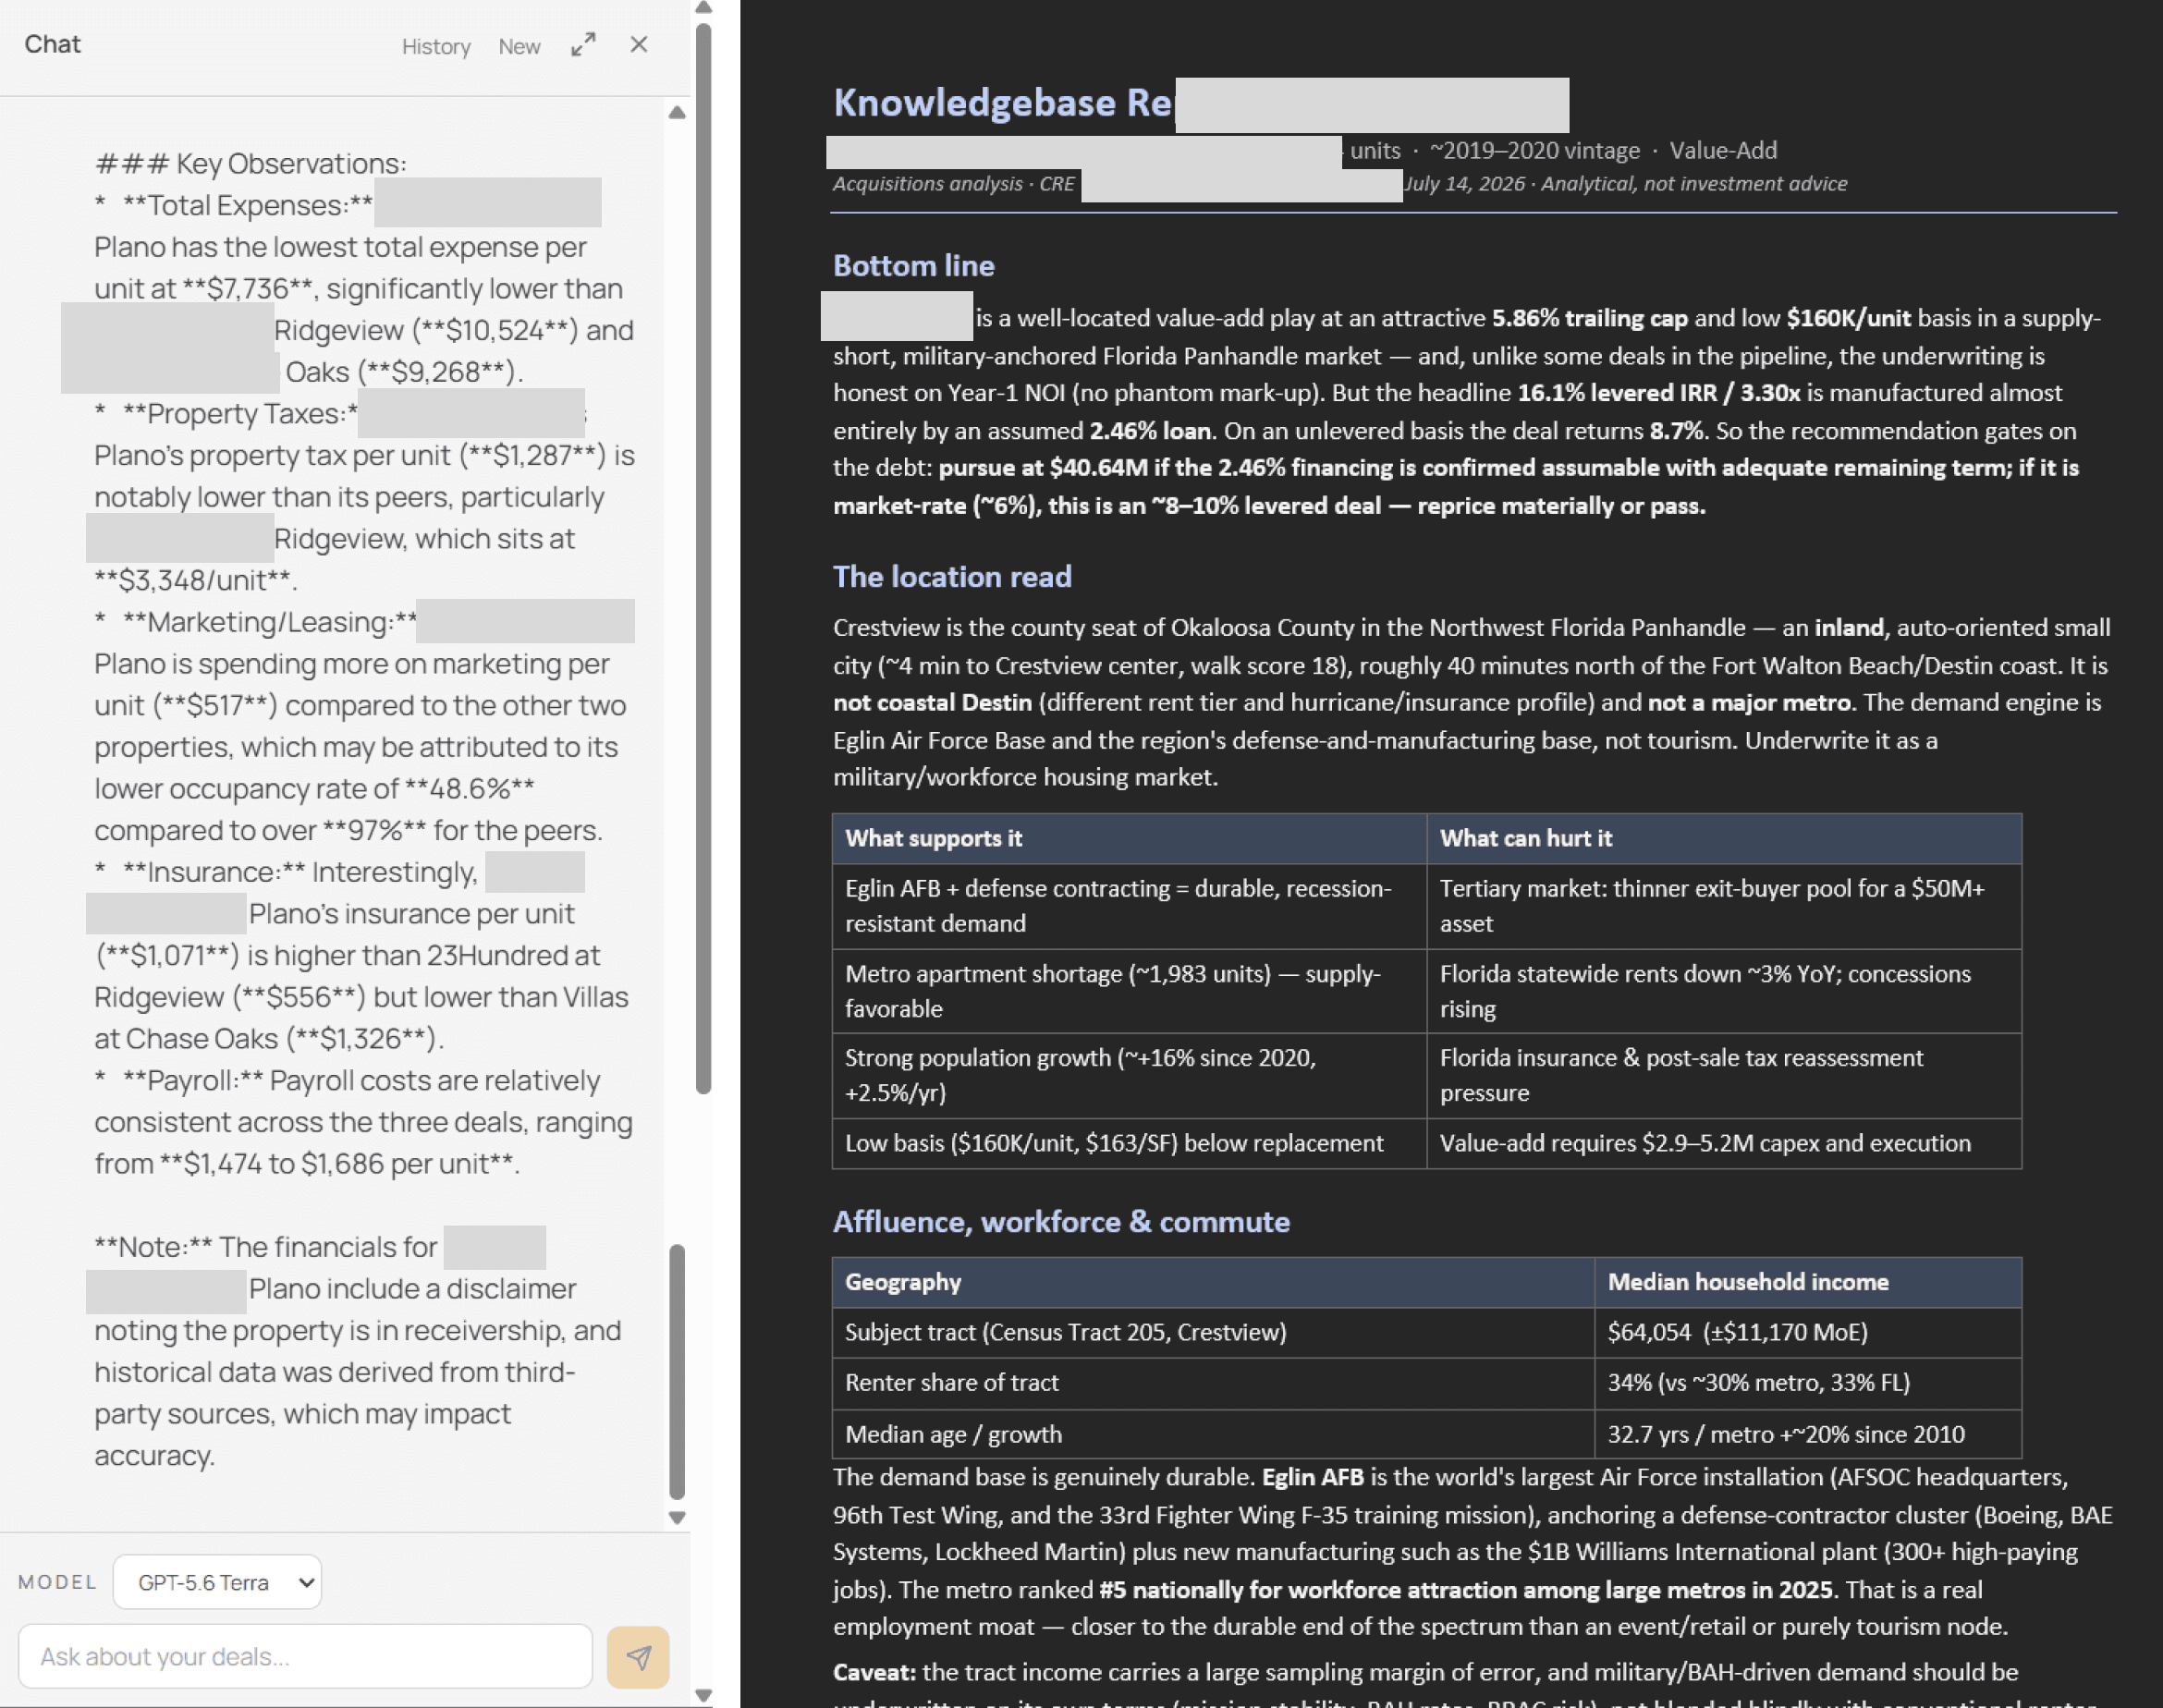
Task: Click '$64,054 (±$11,170 MoE)' cell
Action: click(x=1808, y=1332)
